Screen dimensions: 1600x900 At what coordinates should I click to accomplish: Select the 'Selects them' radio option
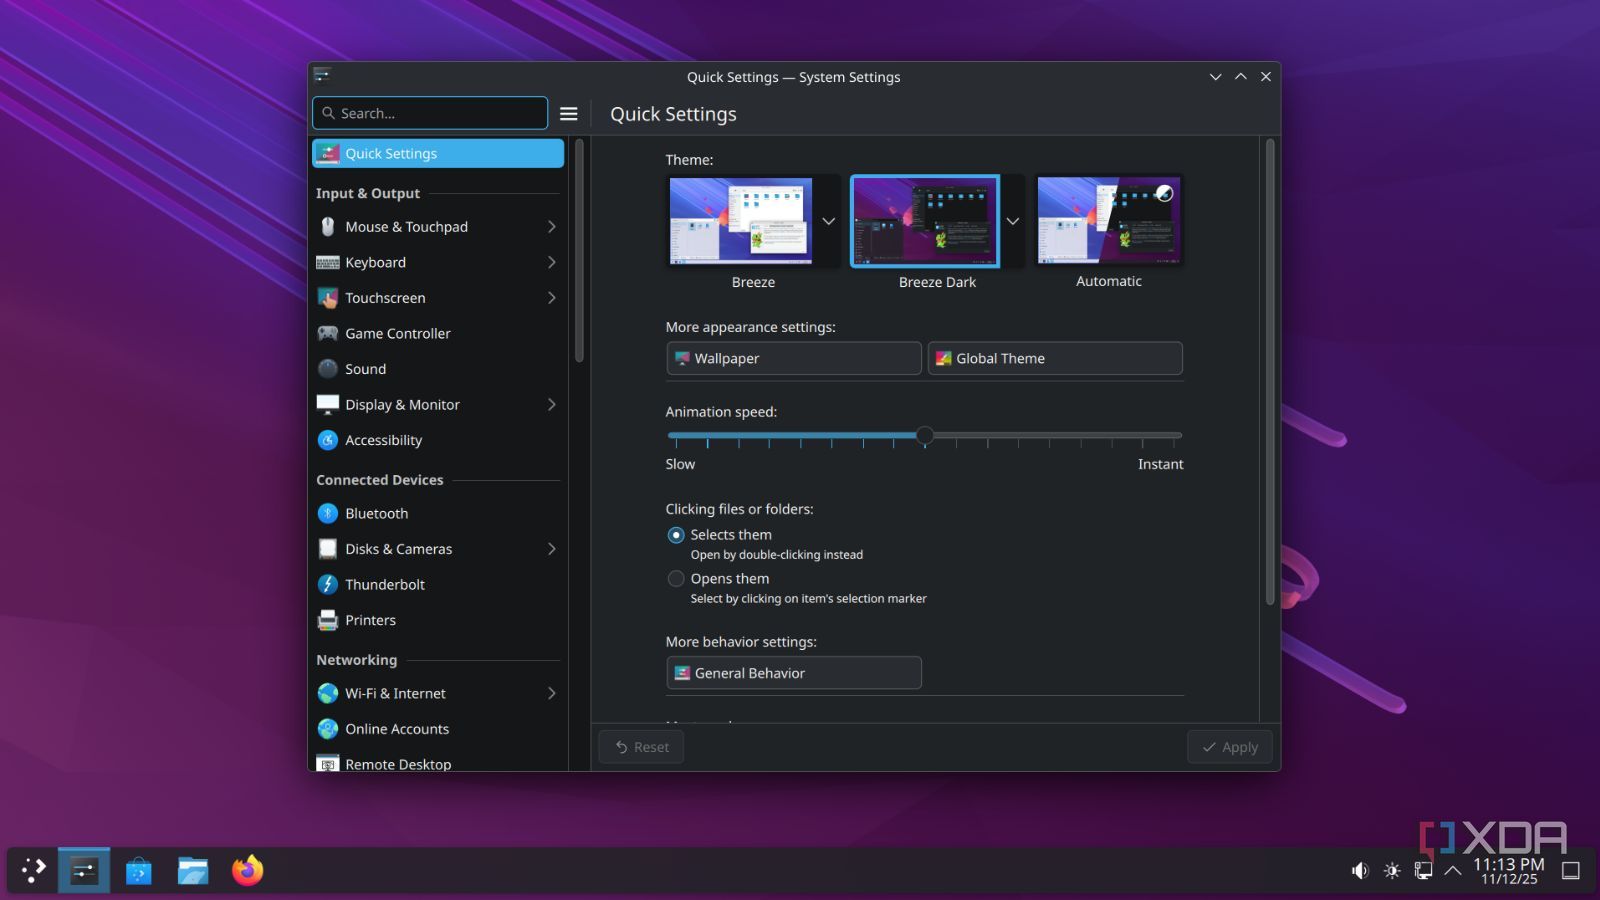coord(676,535)
